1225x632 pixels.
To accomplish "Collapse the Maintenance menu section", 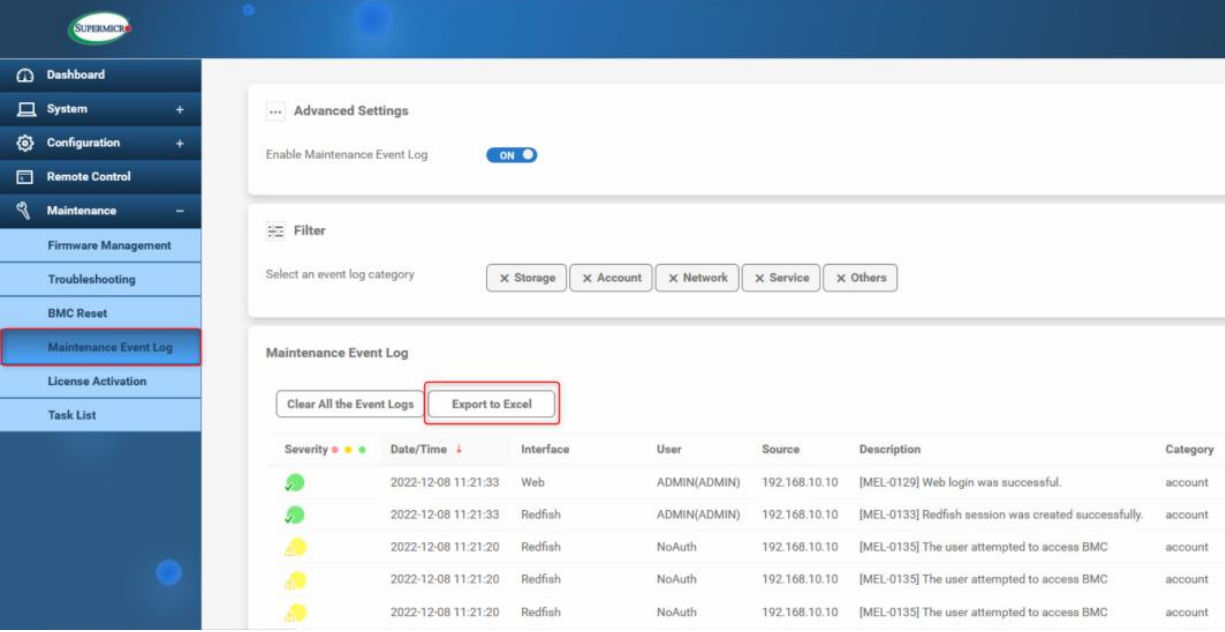I will (178, 212).
